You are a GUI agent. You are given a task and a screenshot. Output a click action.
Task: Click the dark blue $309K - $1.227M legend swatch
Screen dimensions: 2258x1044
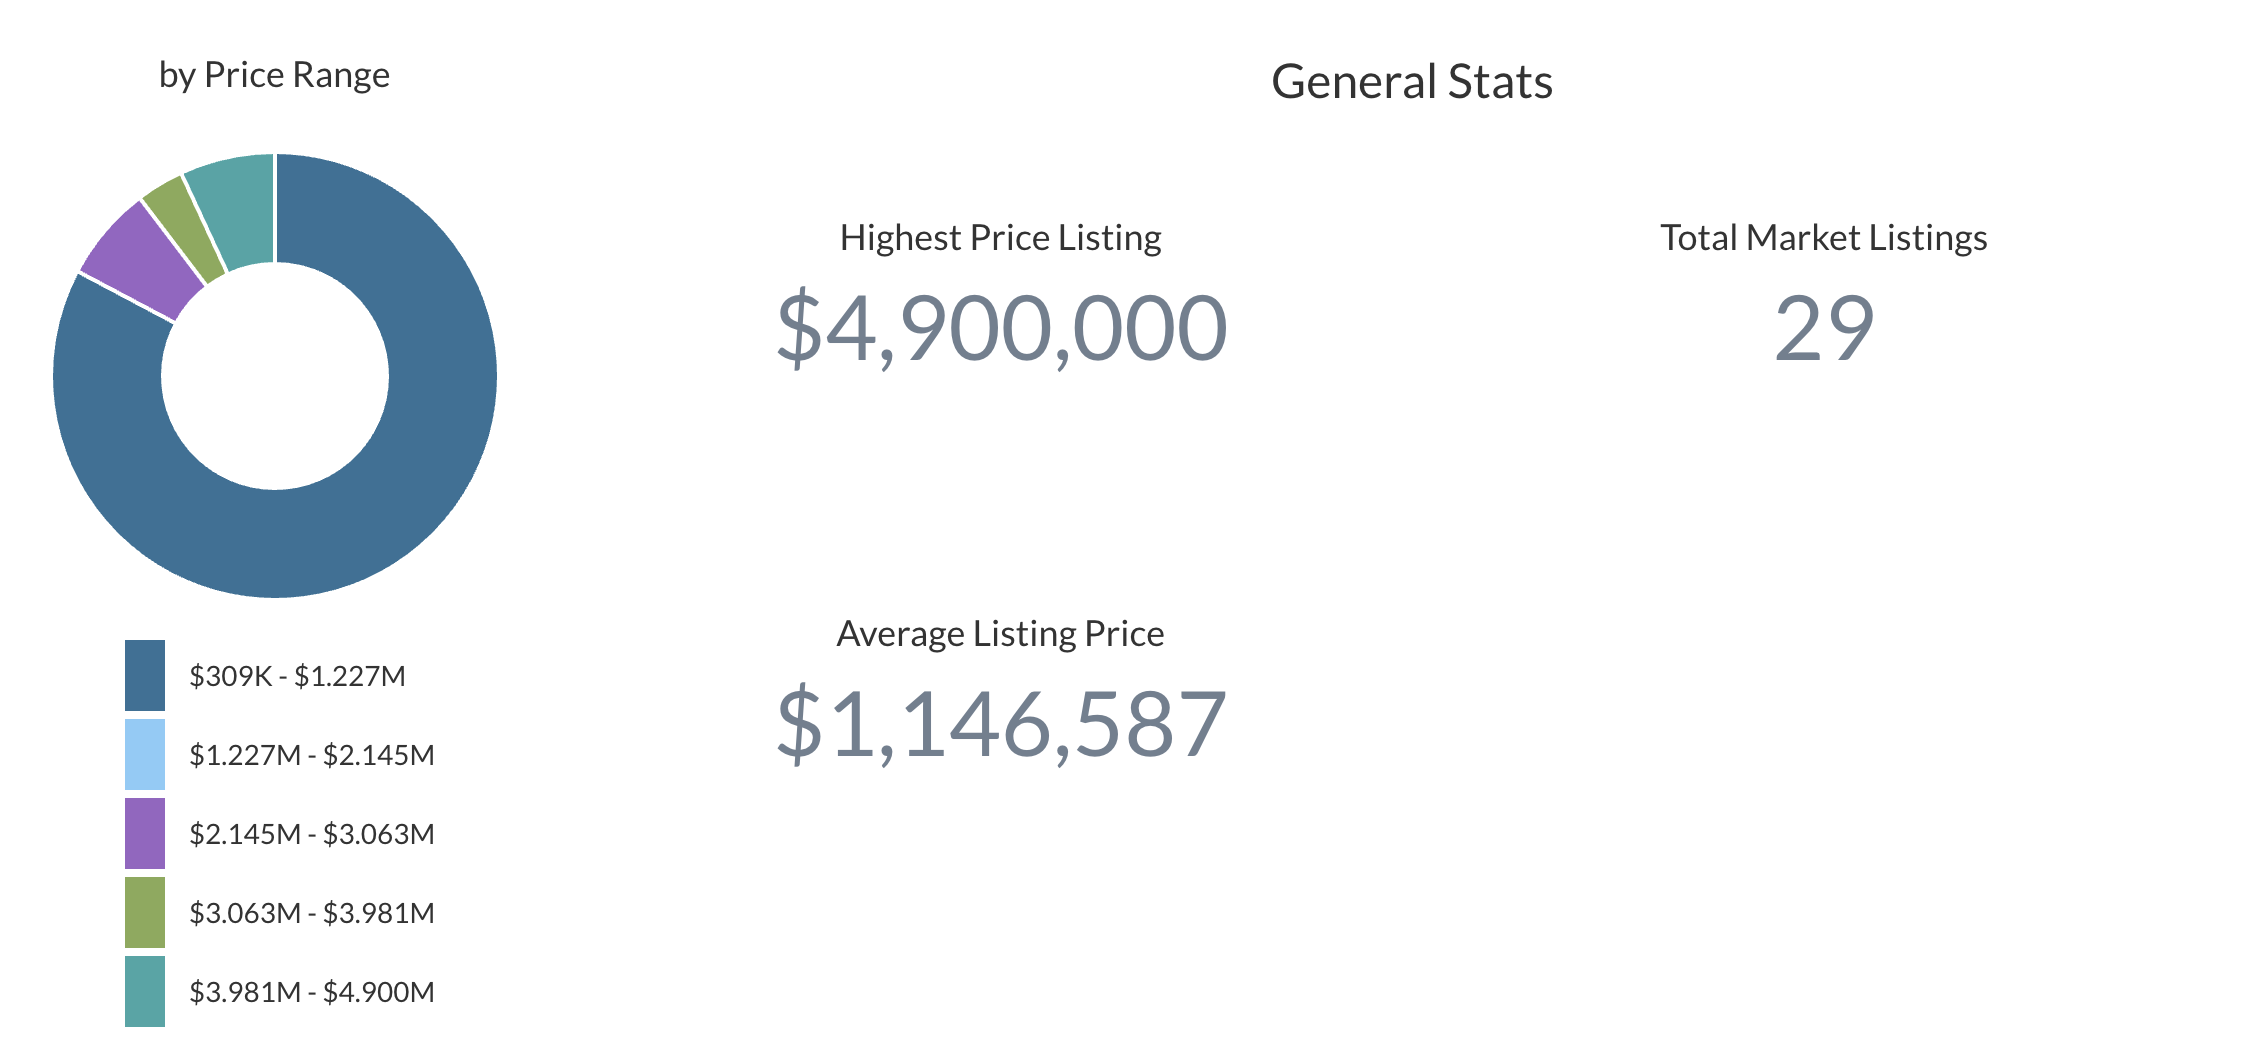(145, 675)
